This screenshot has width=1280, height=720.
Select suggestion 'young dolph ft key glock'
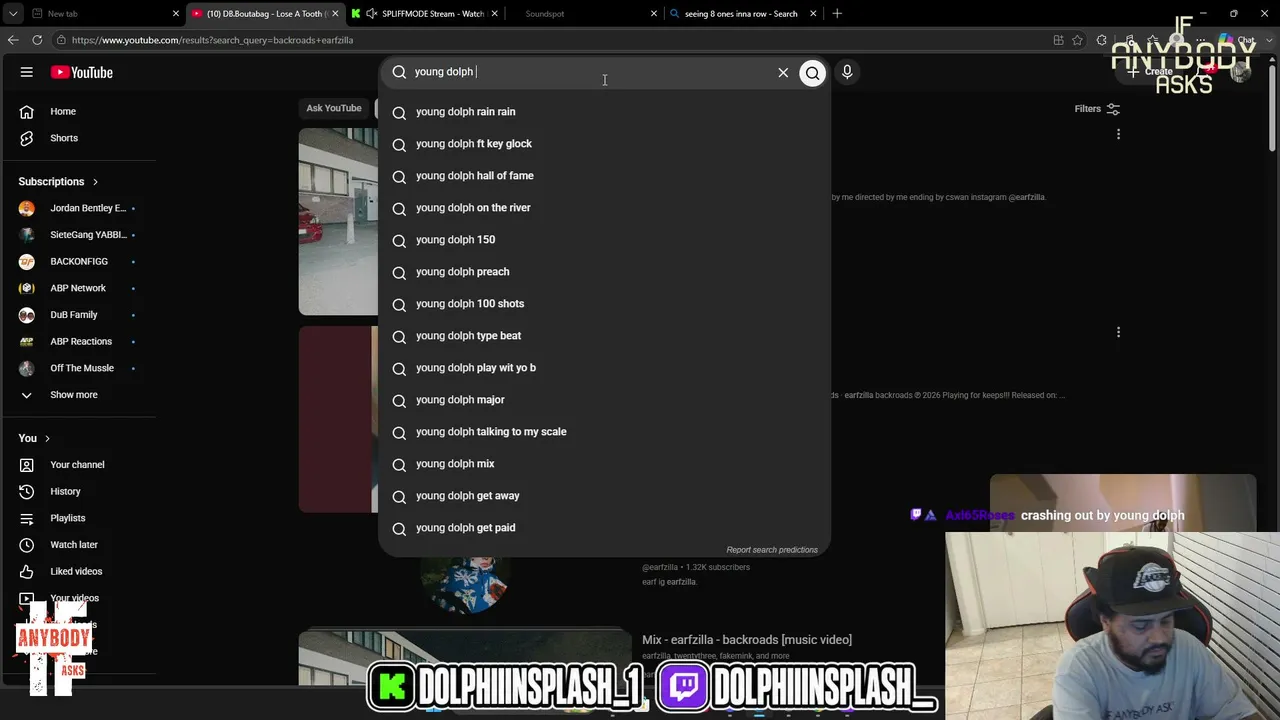pyautogui.click(x=604, y=144)
